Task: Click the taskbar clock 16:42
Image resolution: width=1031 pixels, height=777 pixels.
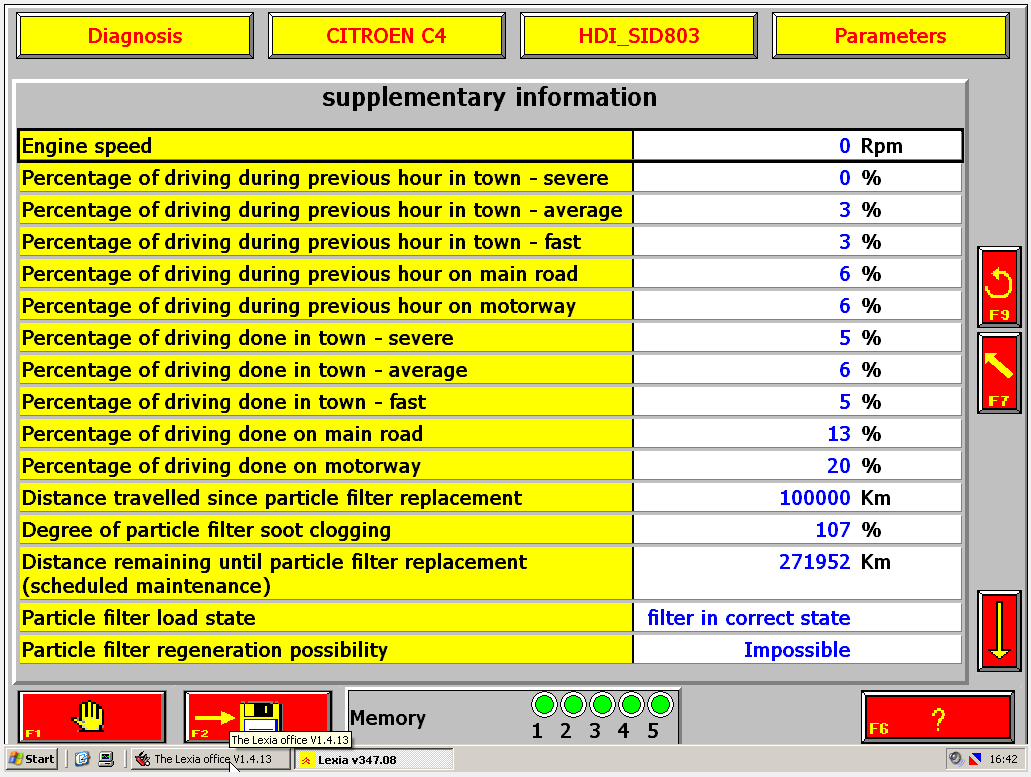Action: 1003,759
